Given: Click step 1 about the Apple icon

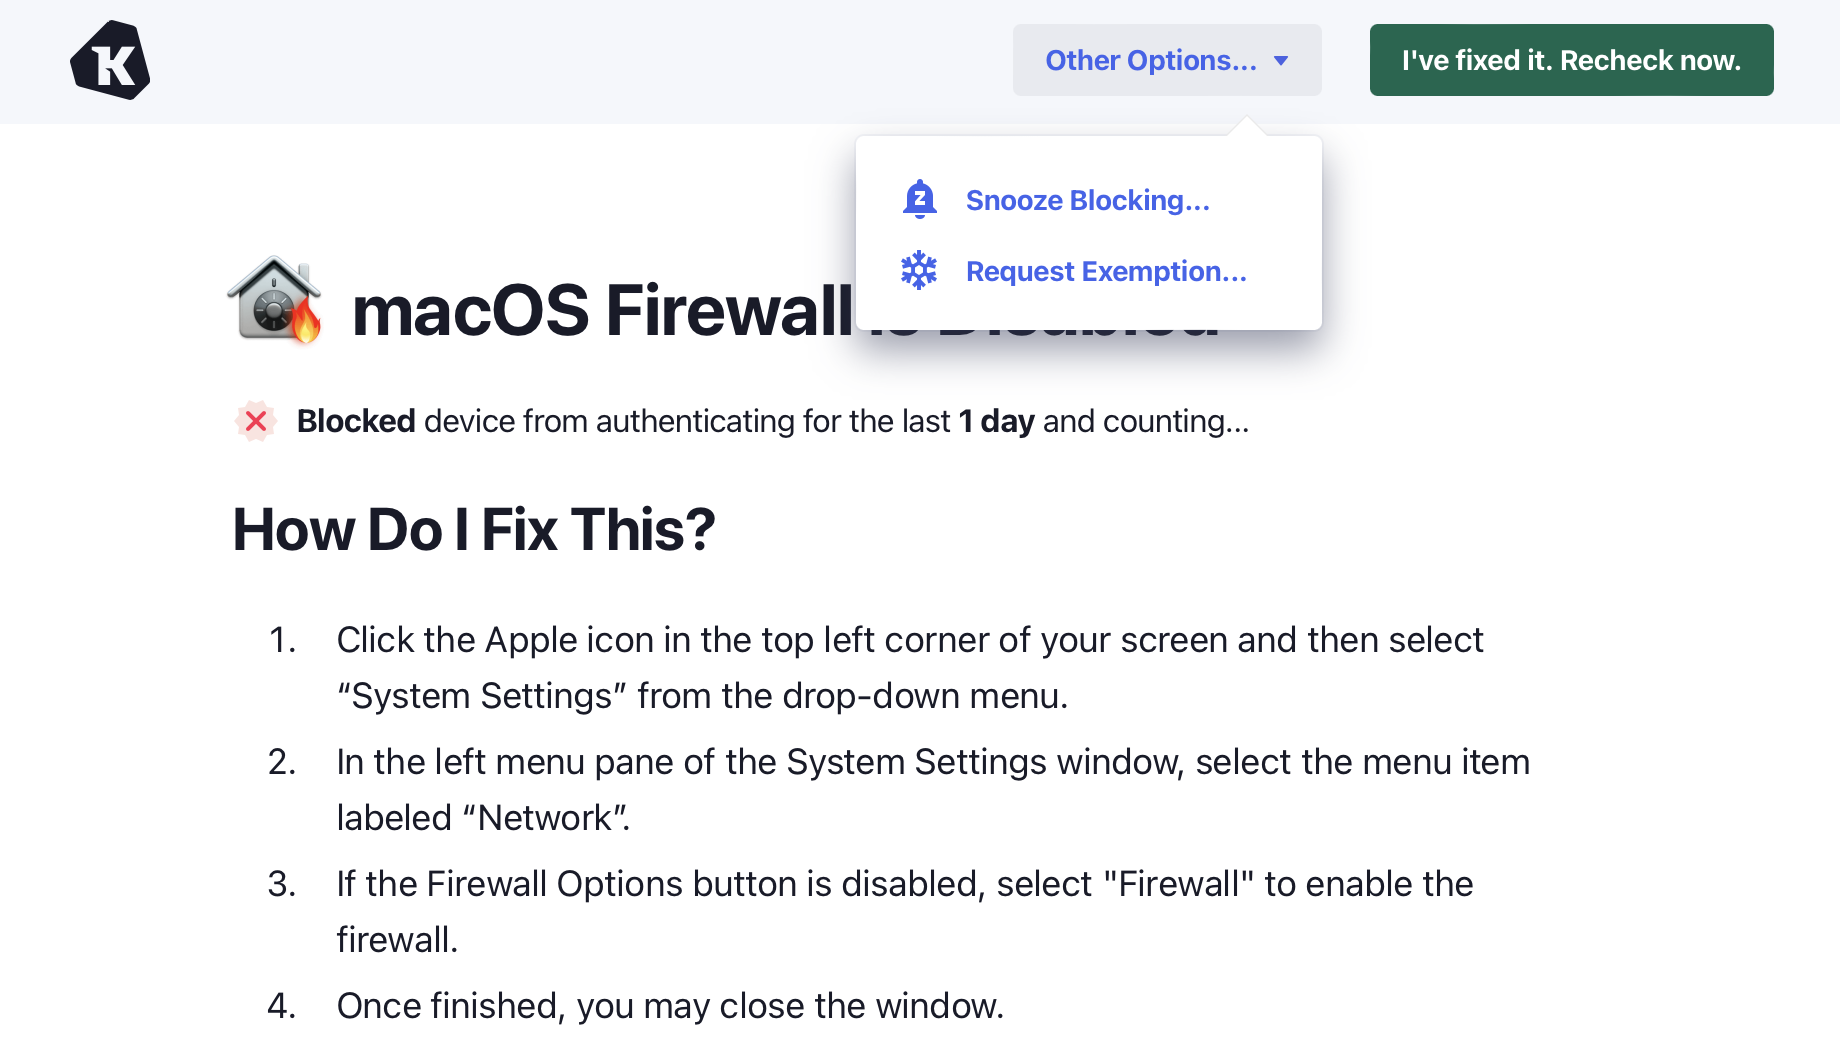Looking at the screenshot, I should tap(909, 640).
